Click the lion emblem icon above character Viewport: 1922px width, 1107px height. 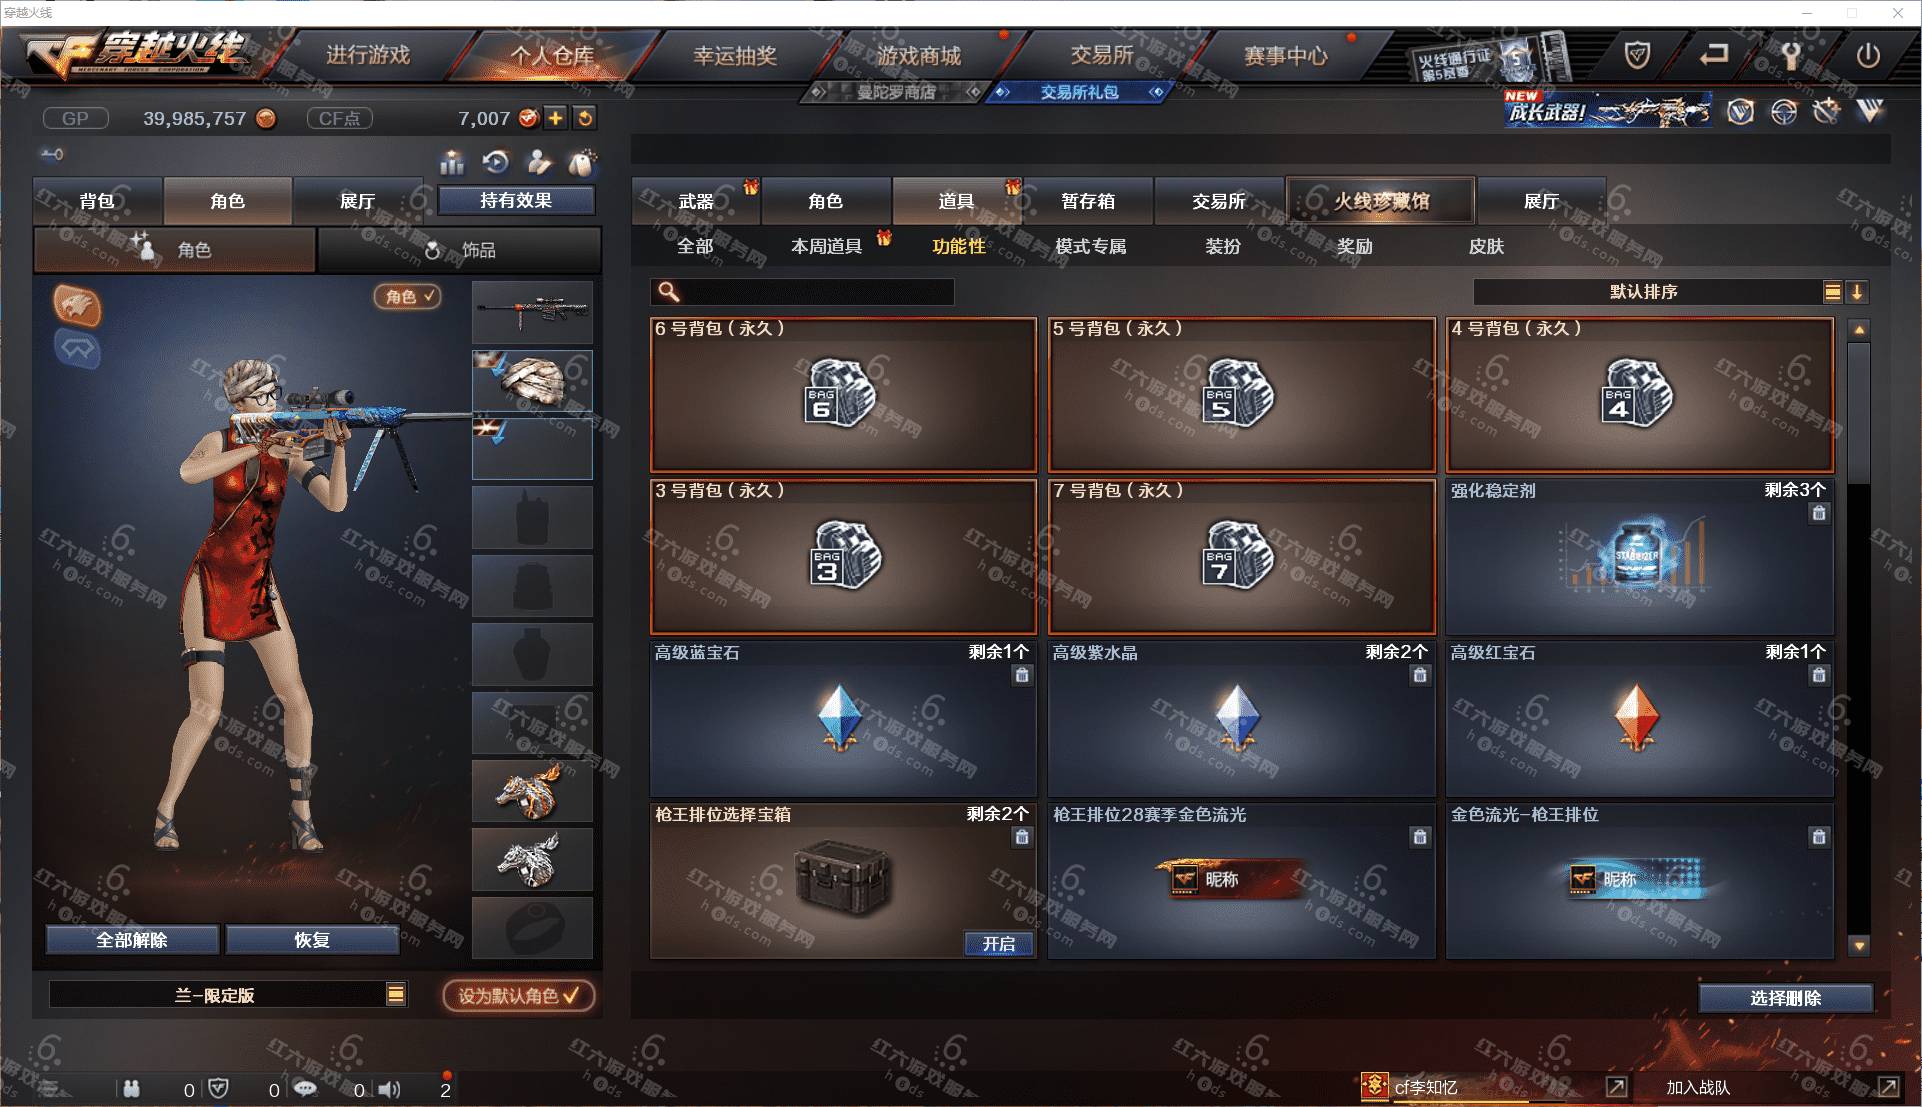(x=77, y=306)
